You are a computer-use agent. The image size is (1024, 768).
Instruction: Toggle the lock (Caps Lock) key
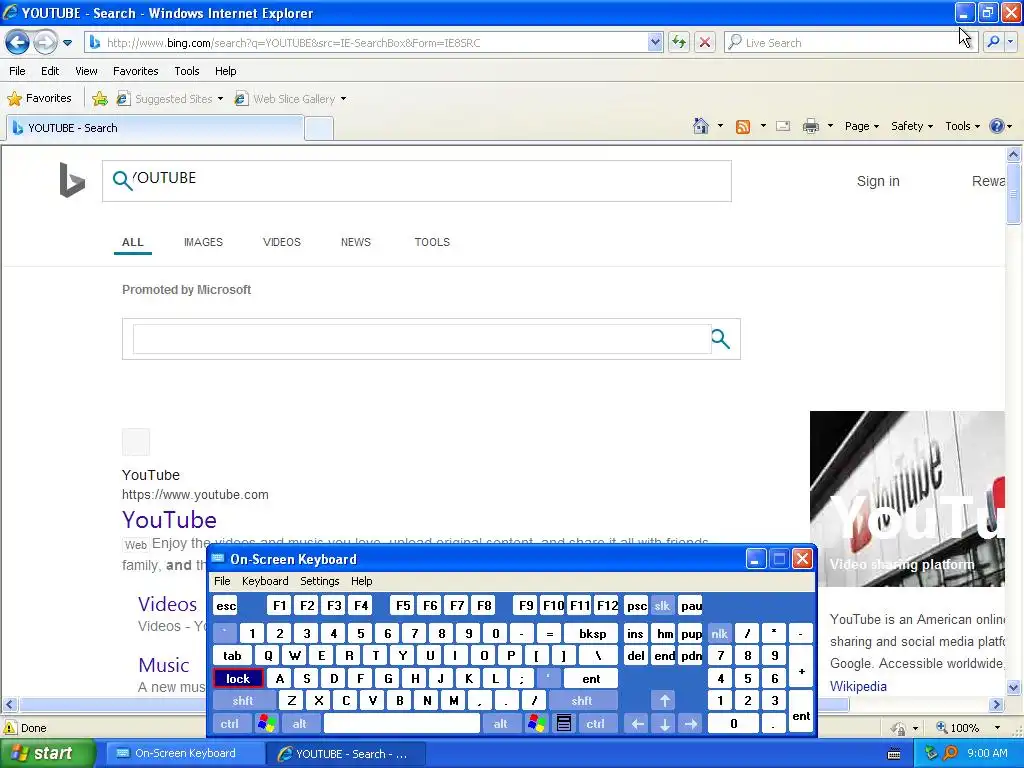[x=238, y=679]
